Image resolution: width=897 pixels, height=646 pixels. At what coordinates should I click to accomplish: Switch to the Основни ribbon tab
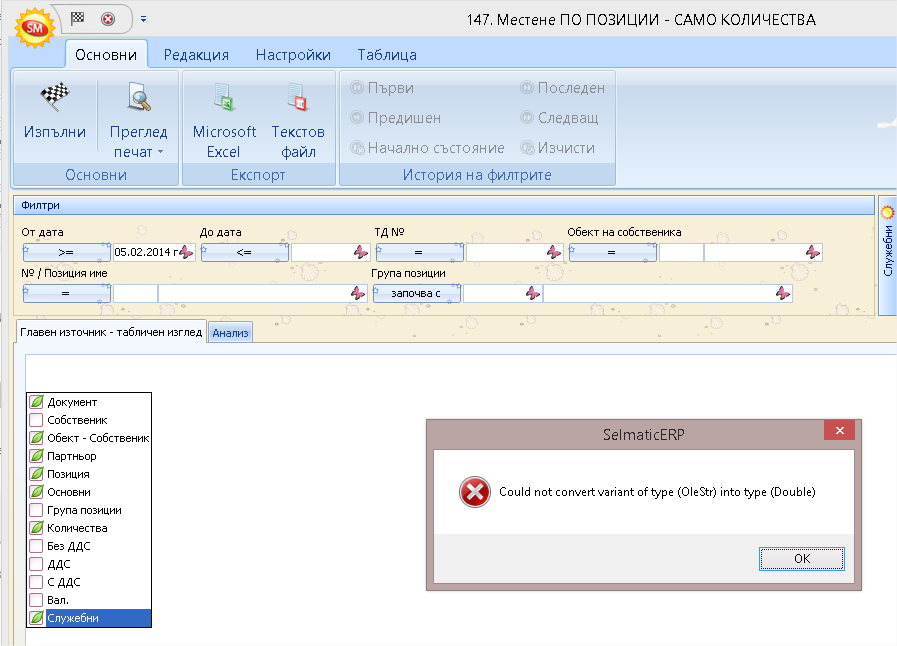106,54
